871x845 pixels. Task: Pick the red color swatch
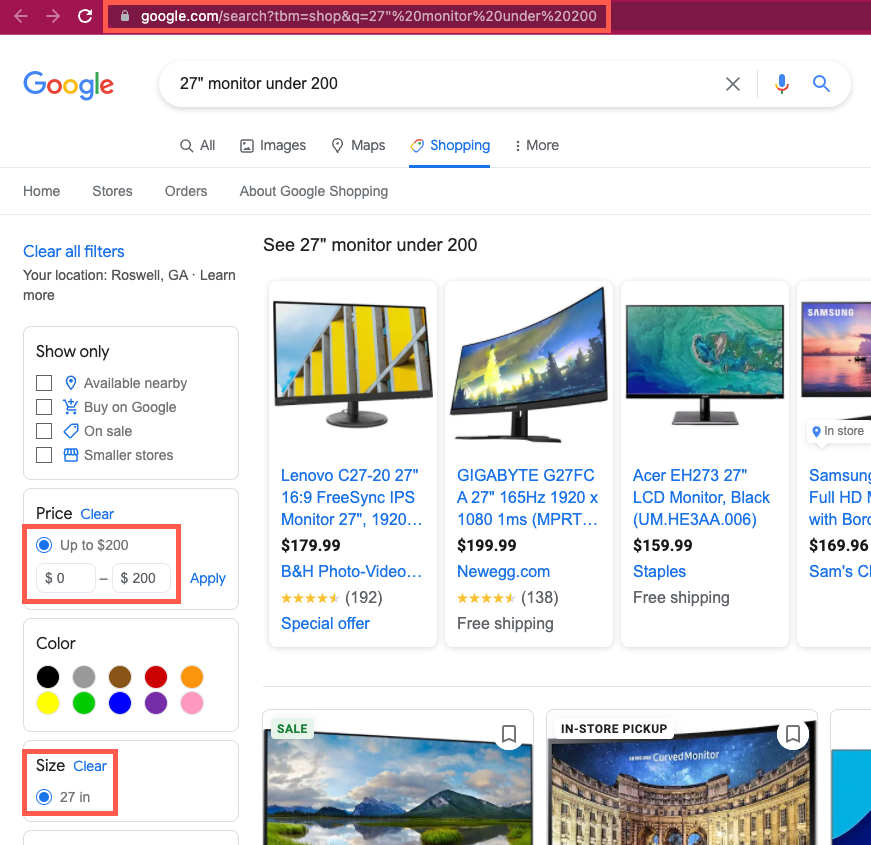pyautogui.click(x=156, y=677)
